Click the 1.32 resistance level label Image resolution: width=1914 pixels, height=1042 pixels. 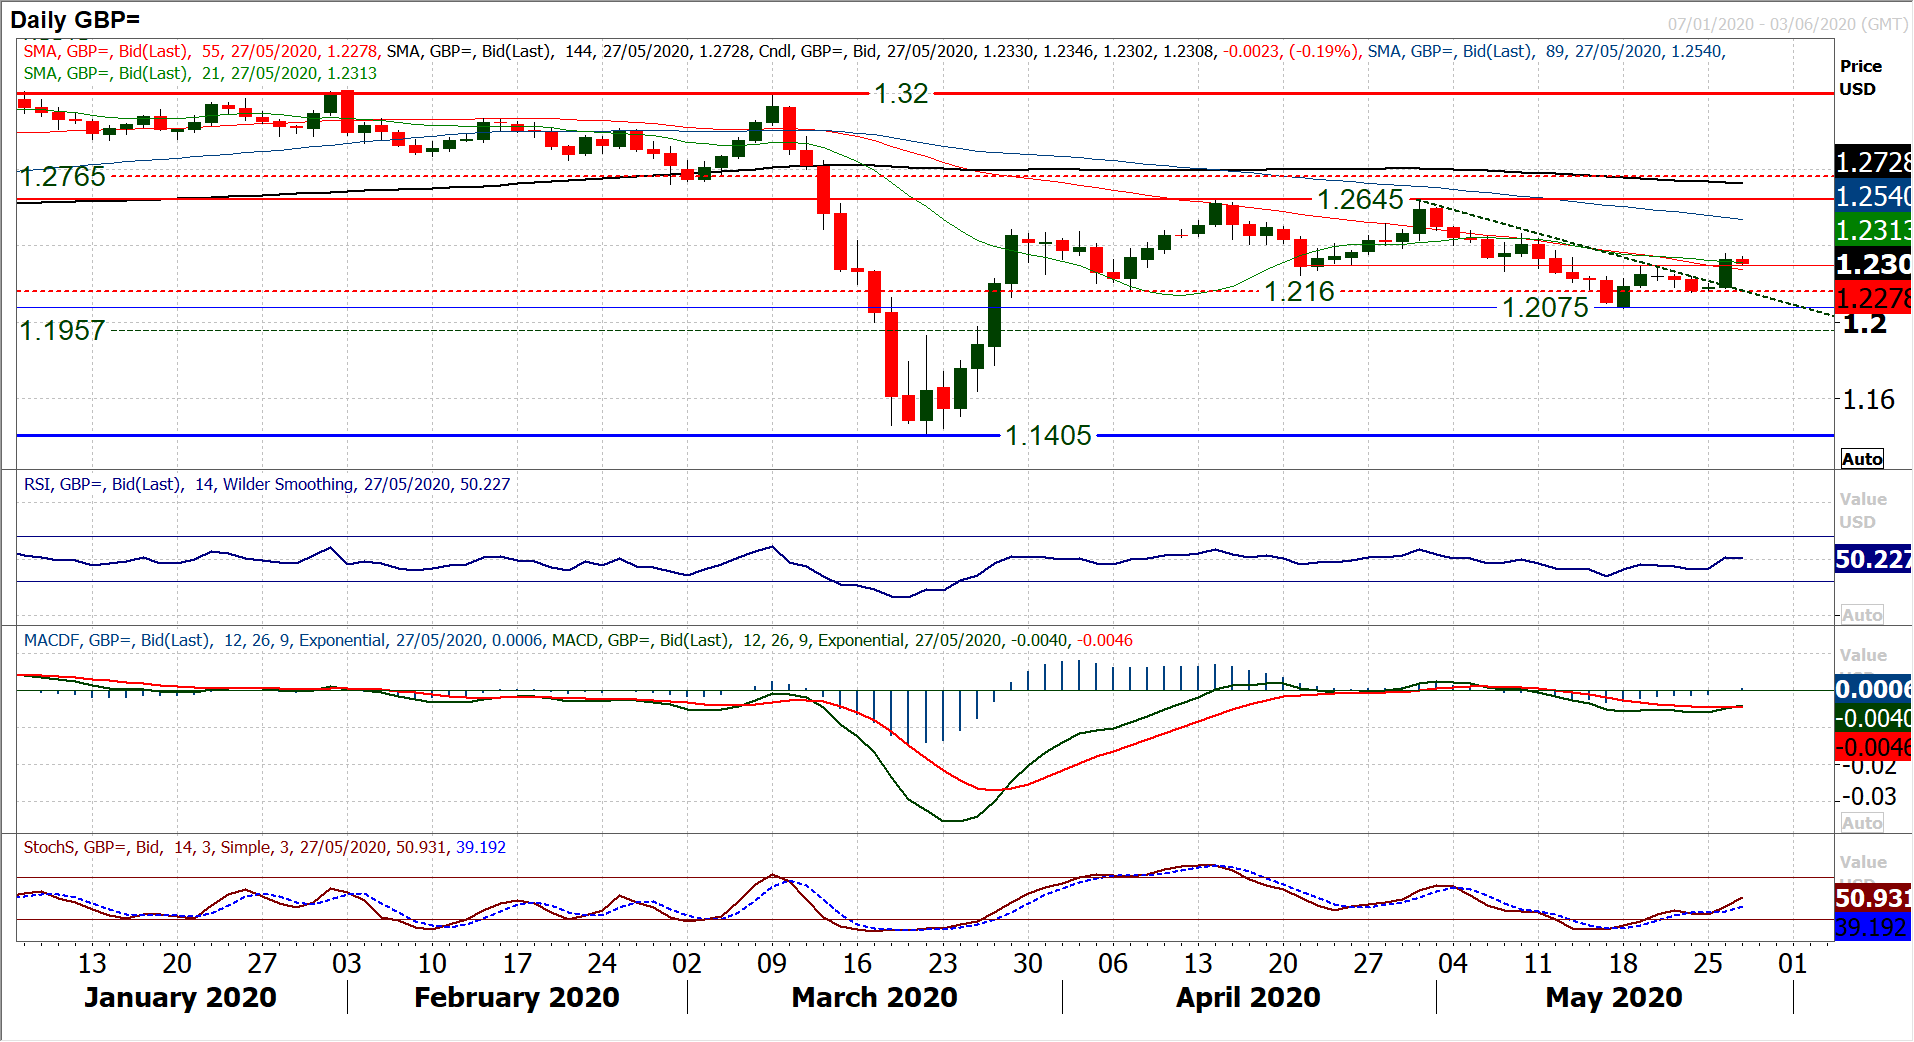(901, 94)
